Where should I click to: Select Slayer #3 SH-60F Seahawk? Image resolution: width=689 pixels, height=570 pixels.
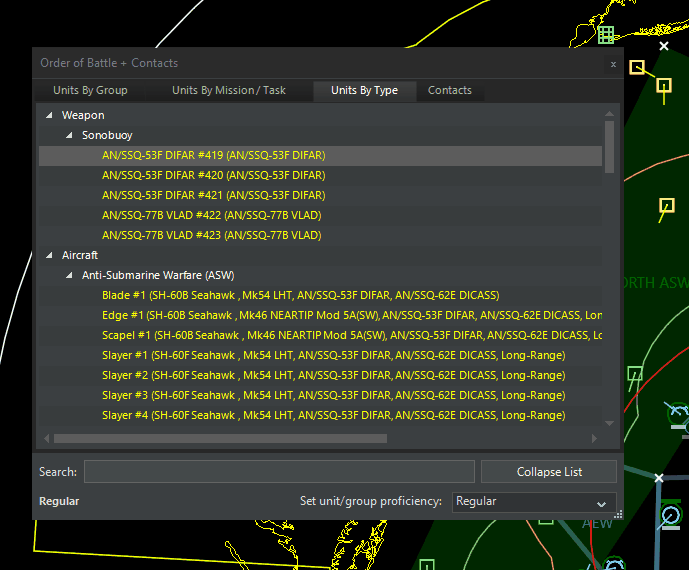pos(320,396)
